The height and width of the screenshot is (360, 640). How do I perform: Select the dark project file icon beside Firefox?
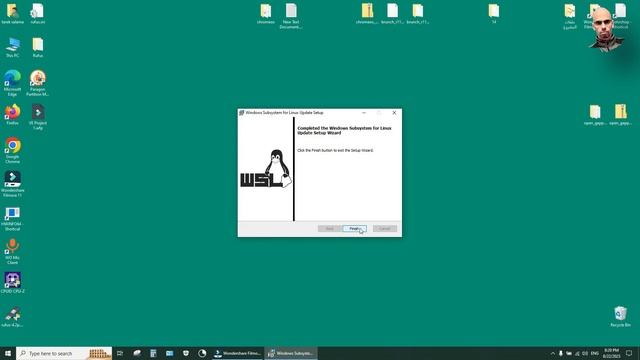coord(38,117)
